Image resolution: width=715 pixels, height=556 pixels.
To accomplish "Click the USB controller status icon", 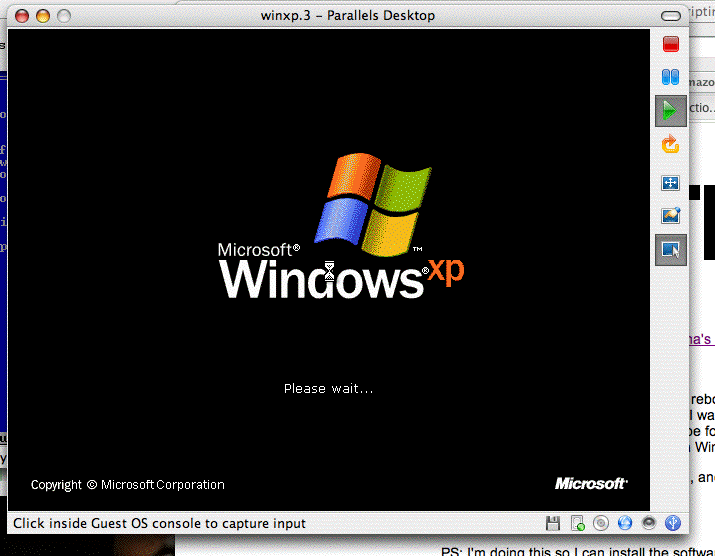I will (x=673, y=523).
